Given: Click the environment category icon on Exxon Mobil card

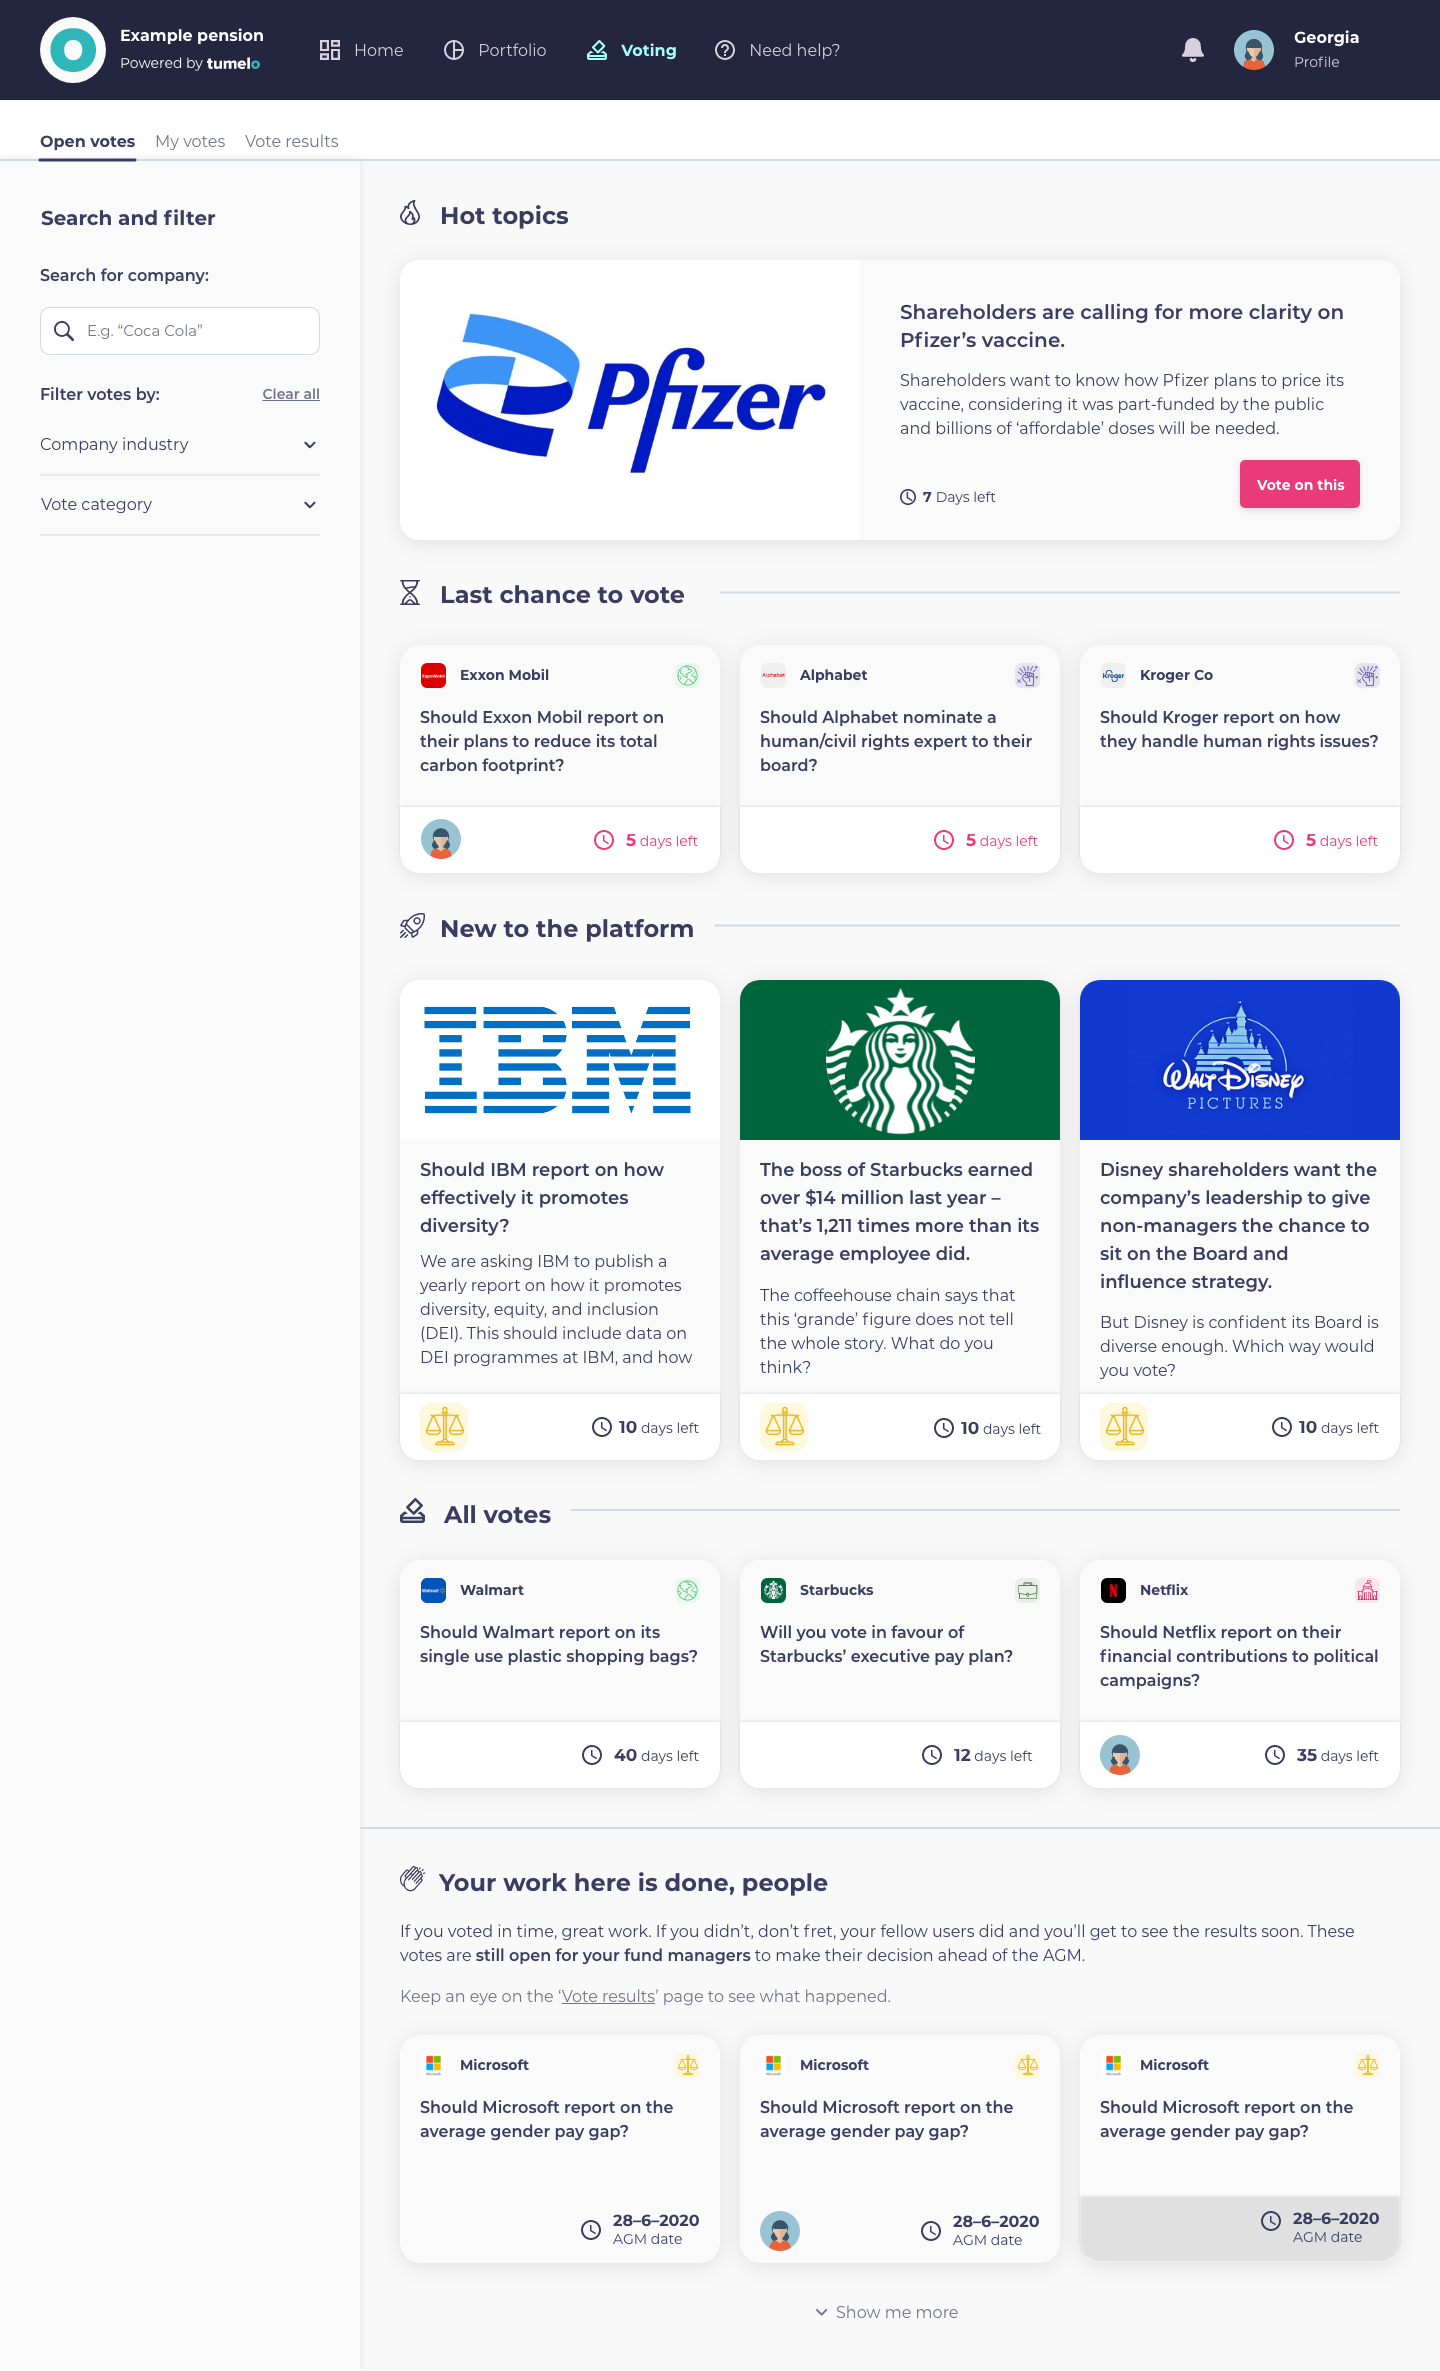Looking at the screenshot, I should pos(688,676).
